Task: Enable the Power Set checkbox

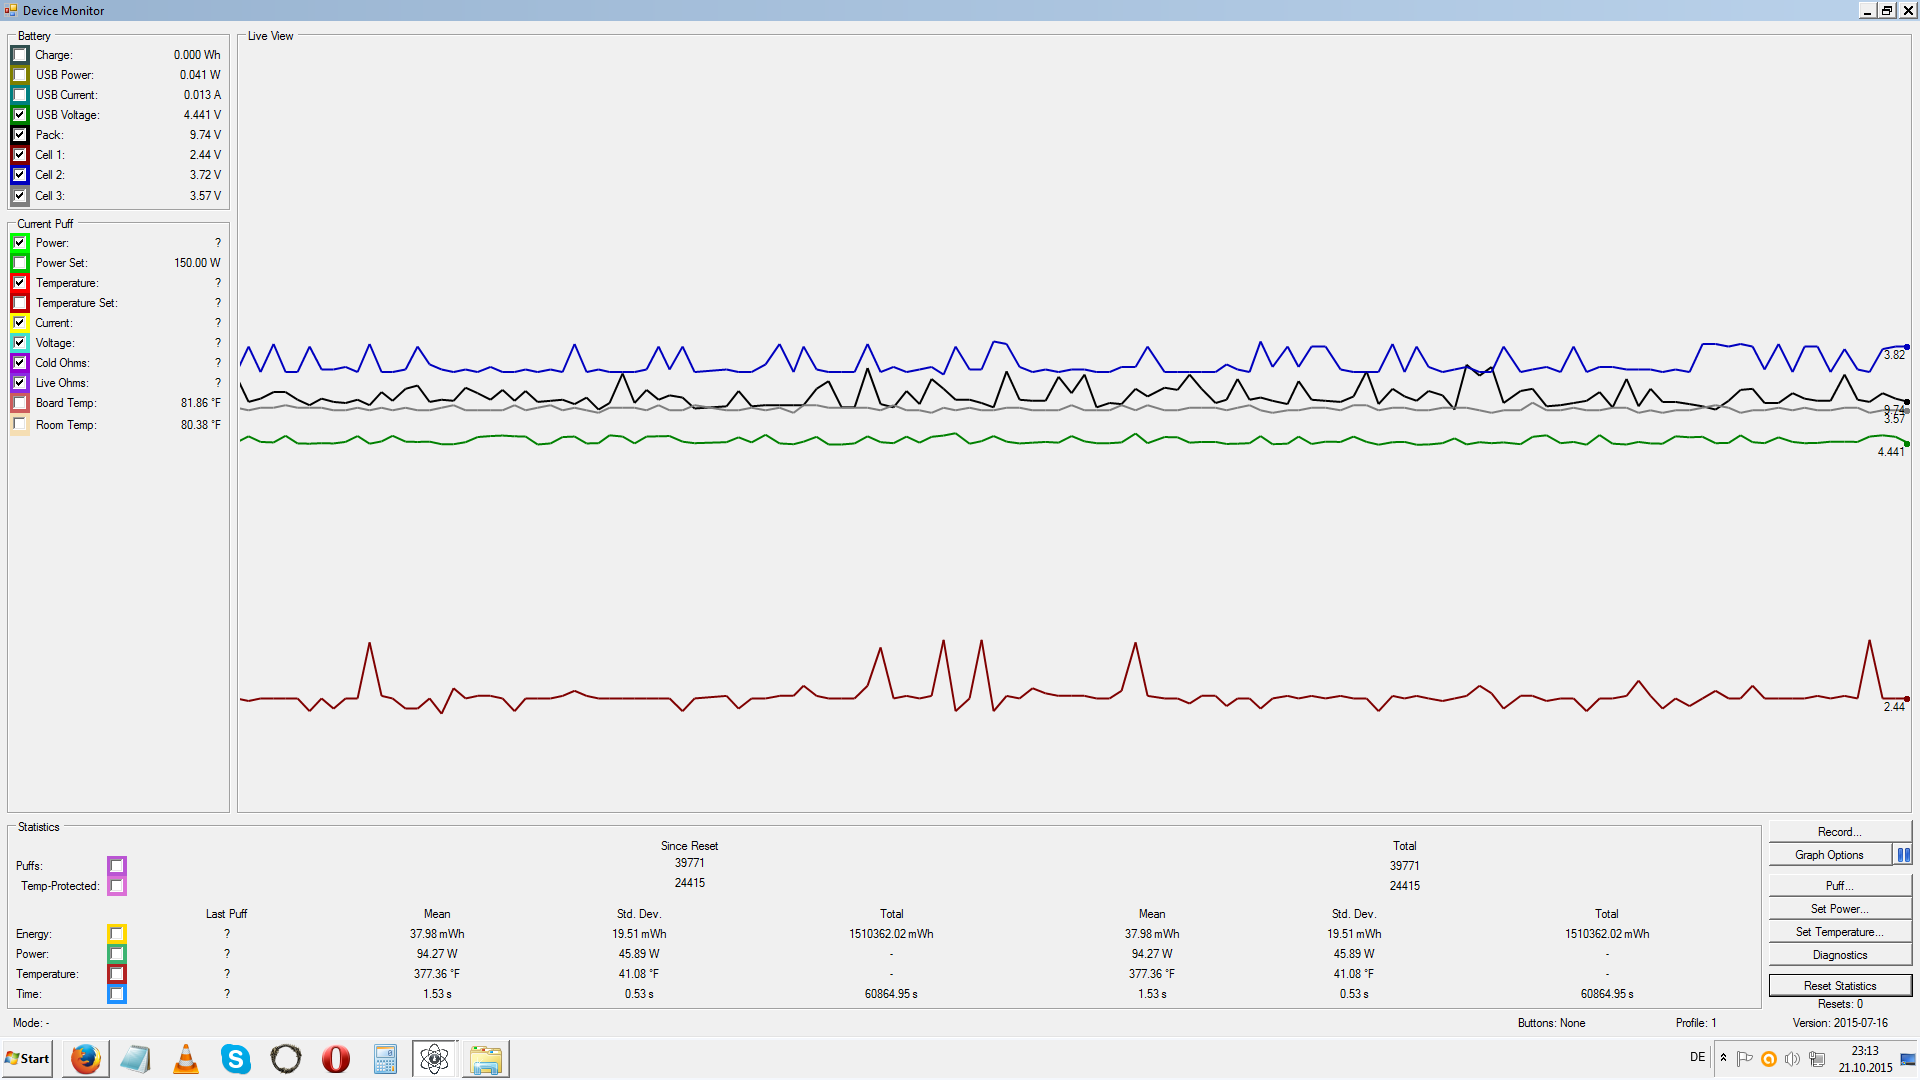Action: pyautogui.click(x=20, y=263)
